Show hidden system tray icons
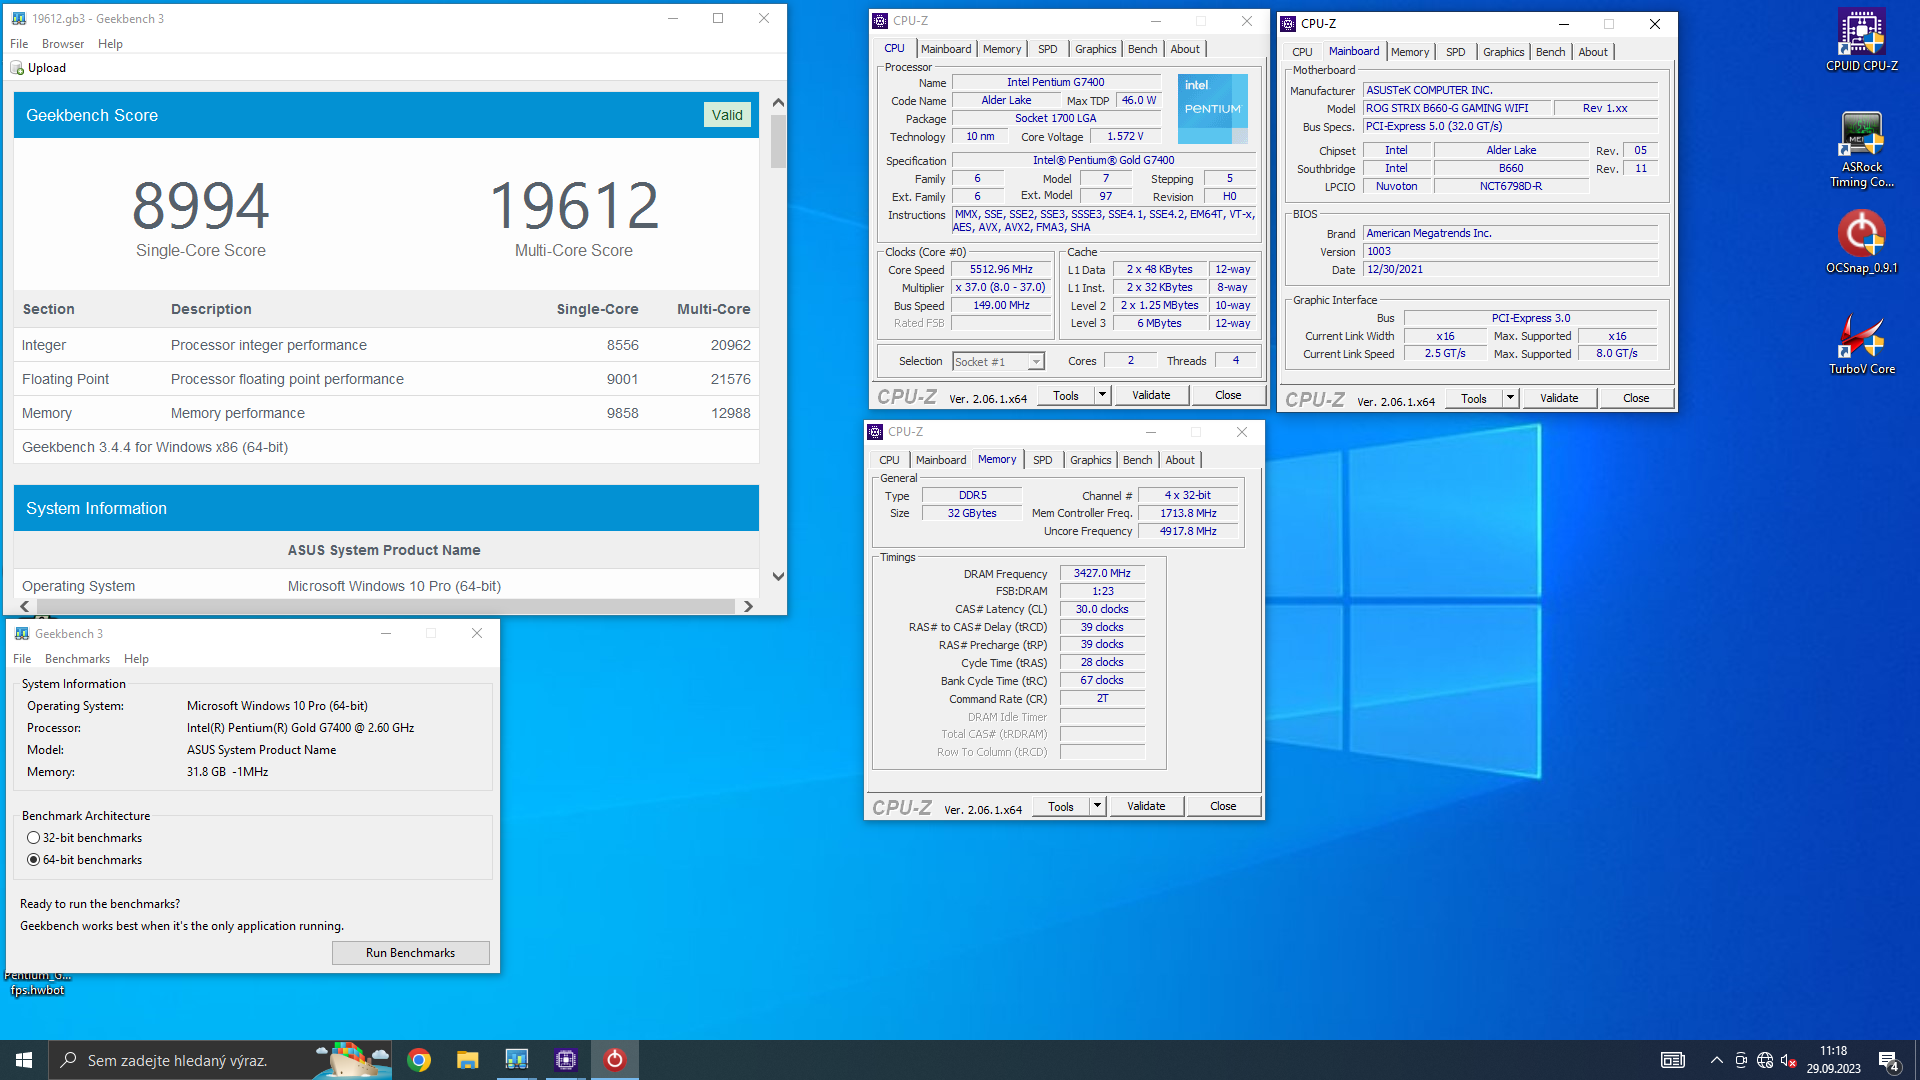Image resolution: width=1920 pixels, height=1080 pixels. (1716, 1060)
